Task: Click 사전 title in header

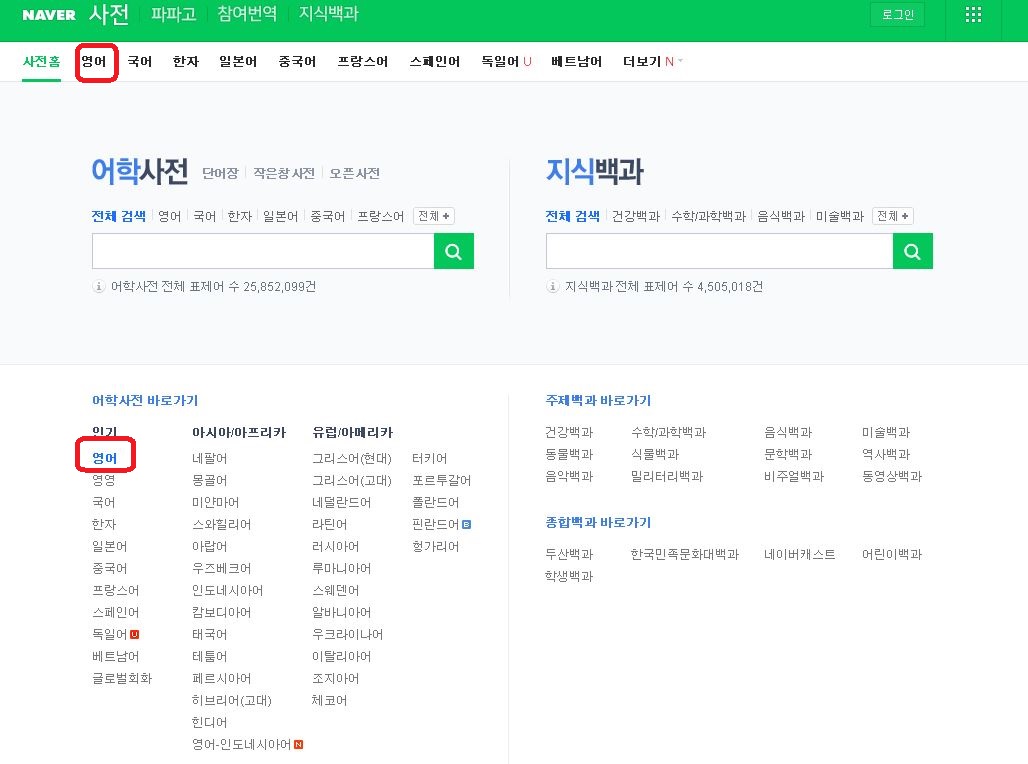Action: 109,14
